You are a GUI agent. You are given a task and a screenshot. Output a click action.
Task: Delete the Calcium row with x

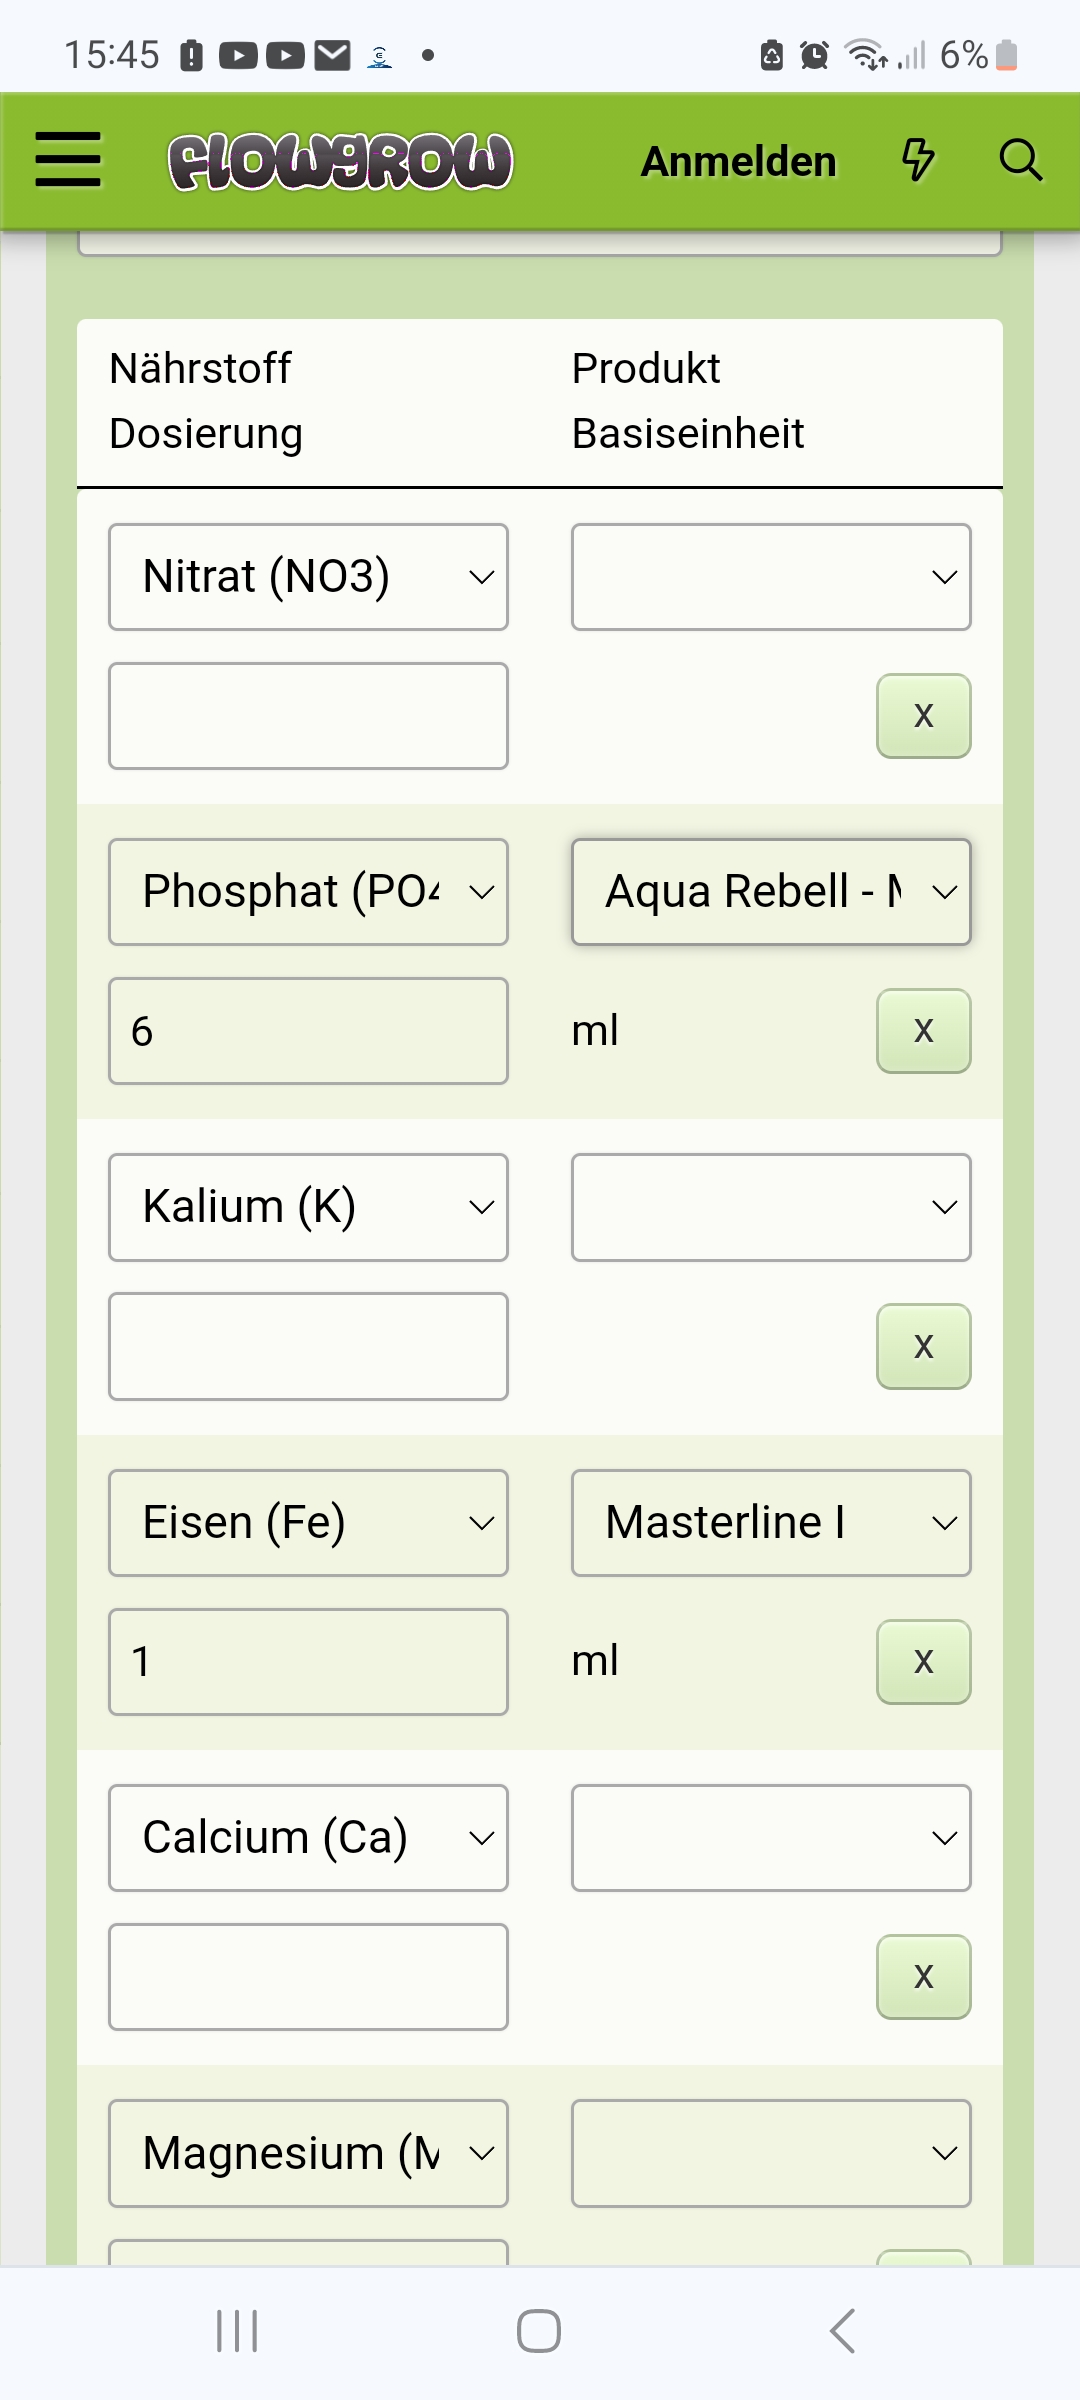pyautogui.click(x=923, y=1977)
